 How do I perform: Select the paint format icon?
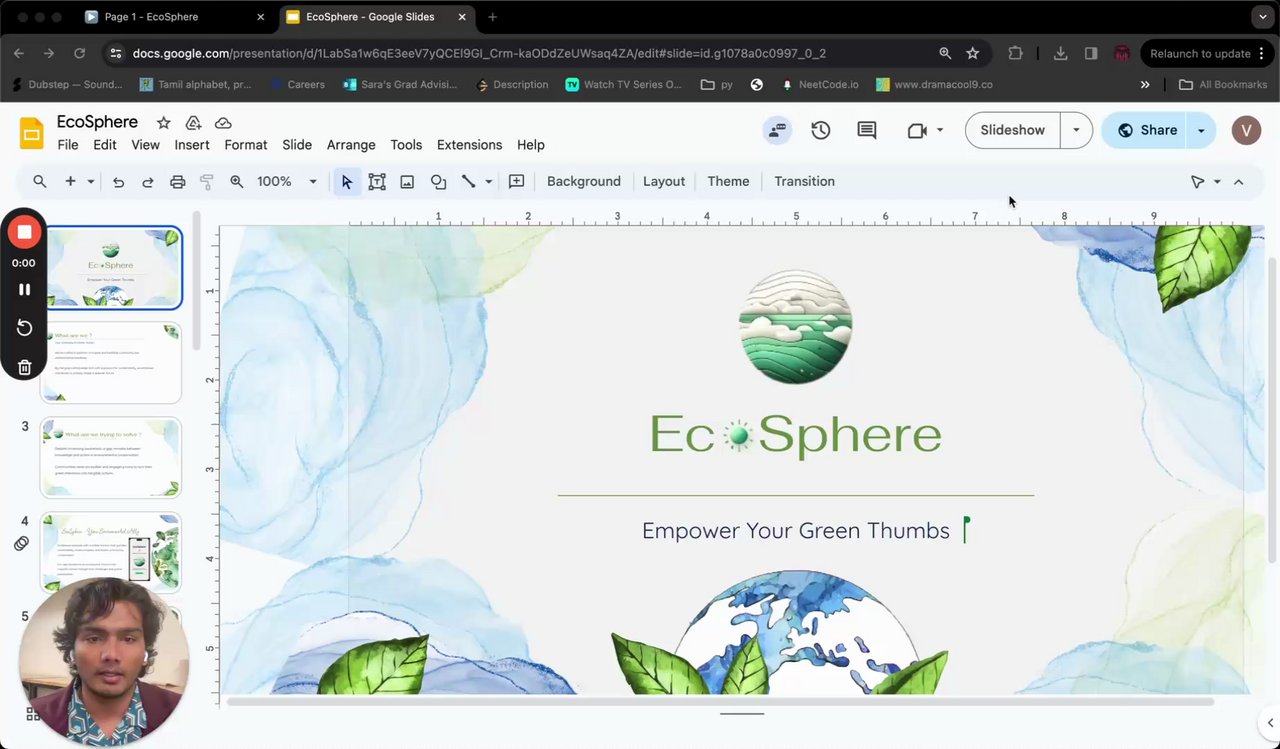[x=207, y=181]
